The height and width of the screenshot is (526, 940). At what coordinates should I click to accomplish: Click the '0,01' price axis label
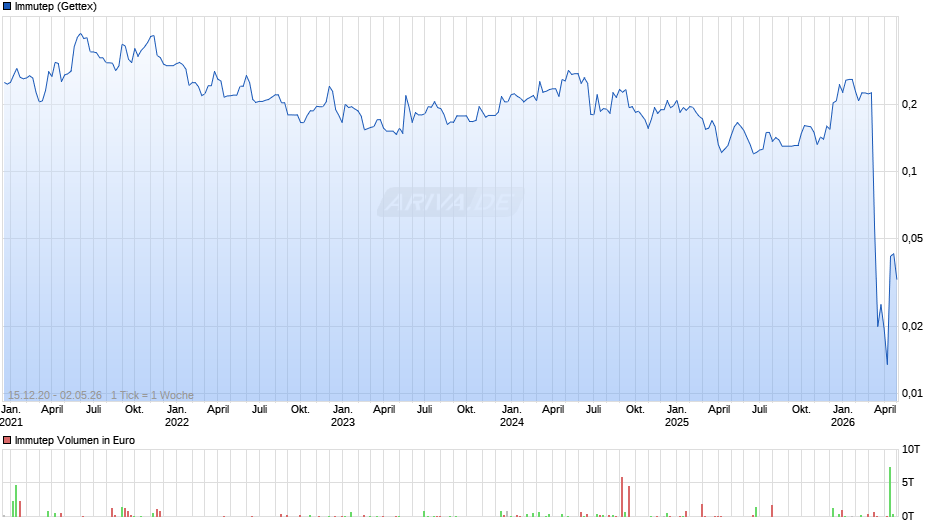[x=912, y=393]
